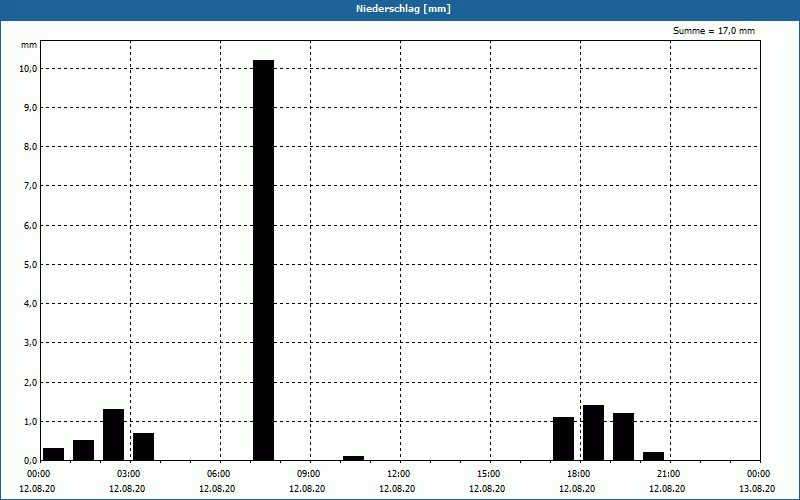Click the 03:00 x-axis time label
Screen dimensions: 800x500
tap(128, 474)
